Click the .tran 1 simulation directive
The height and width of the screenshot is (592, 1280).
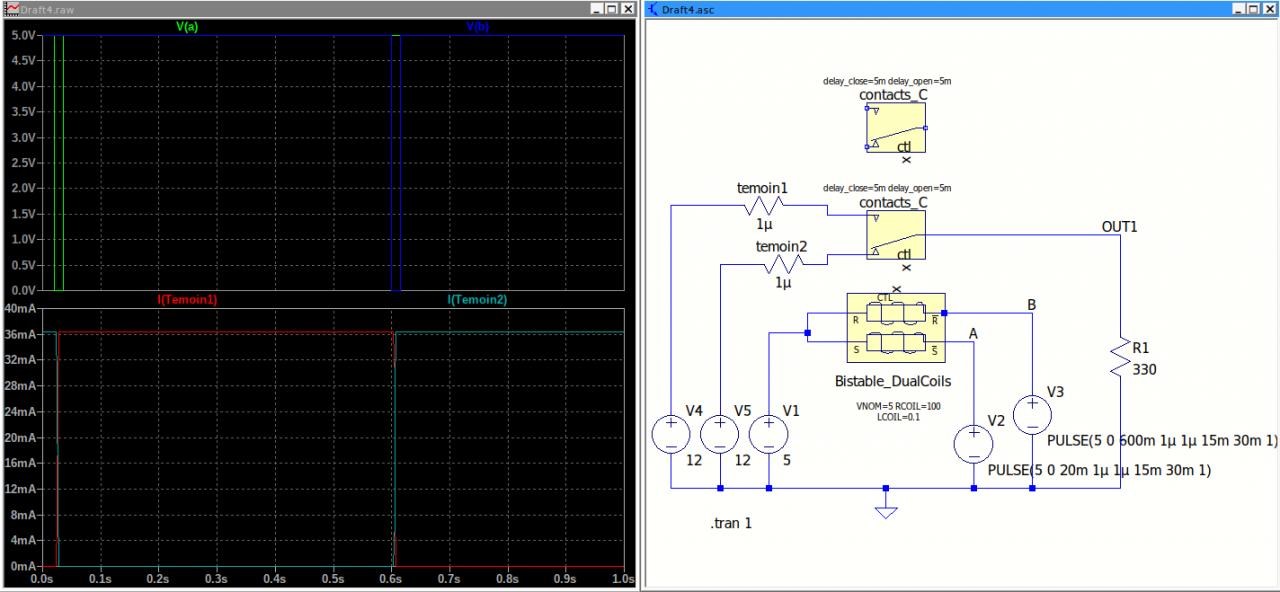point(730,523)
